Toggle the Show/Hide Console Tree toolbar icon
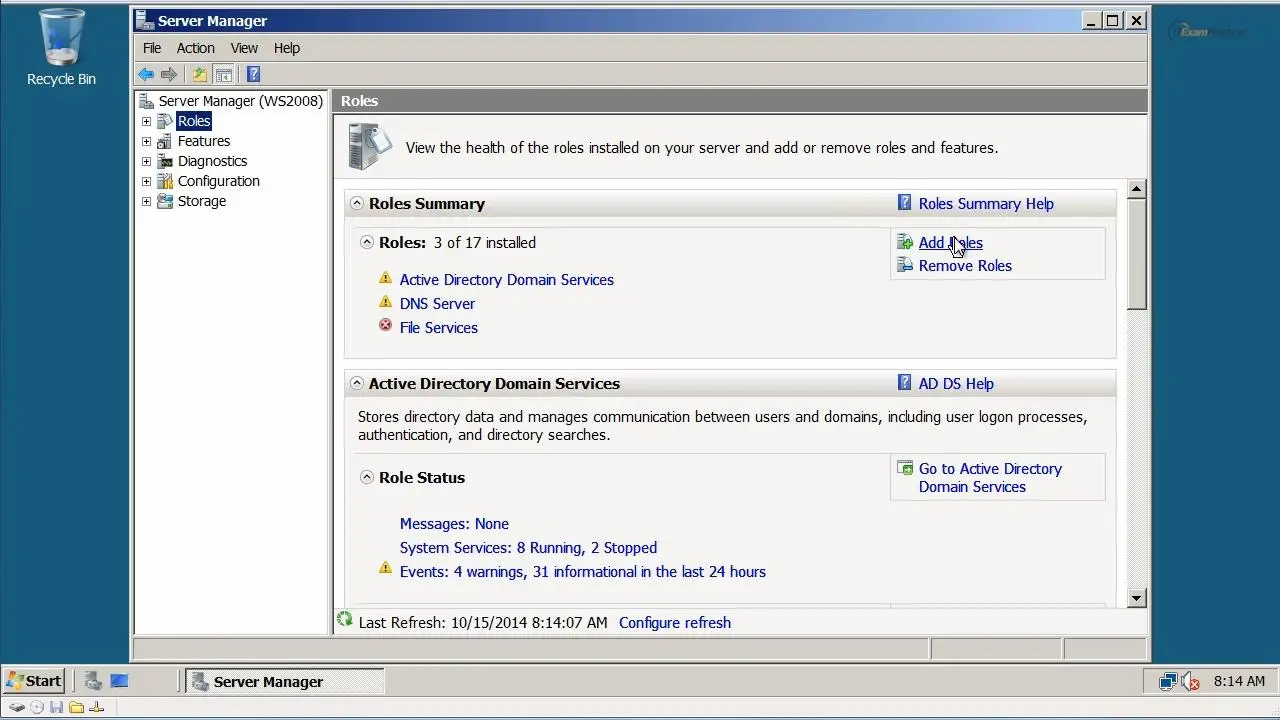The width and height of the screenshot is (1280, 720). (x=224, y=74)
